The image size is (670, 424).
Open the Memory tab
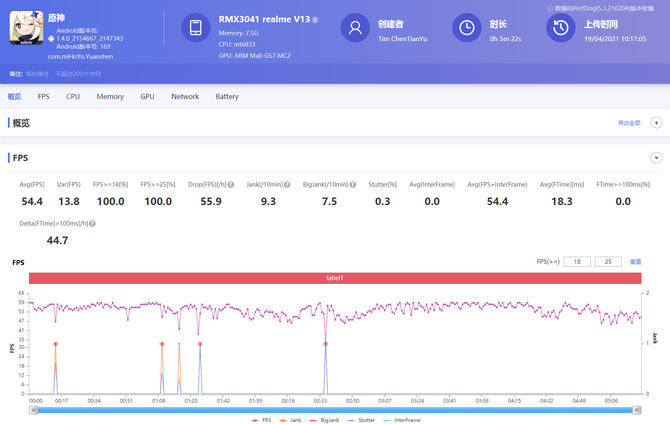pyautogui.click(x=110, y=97)
